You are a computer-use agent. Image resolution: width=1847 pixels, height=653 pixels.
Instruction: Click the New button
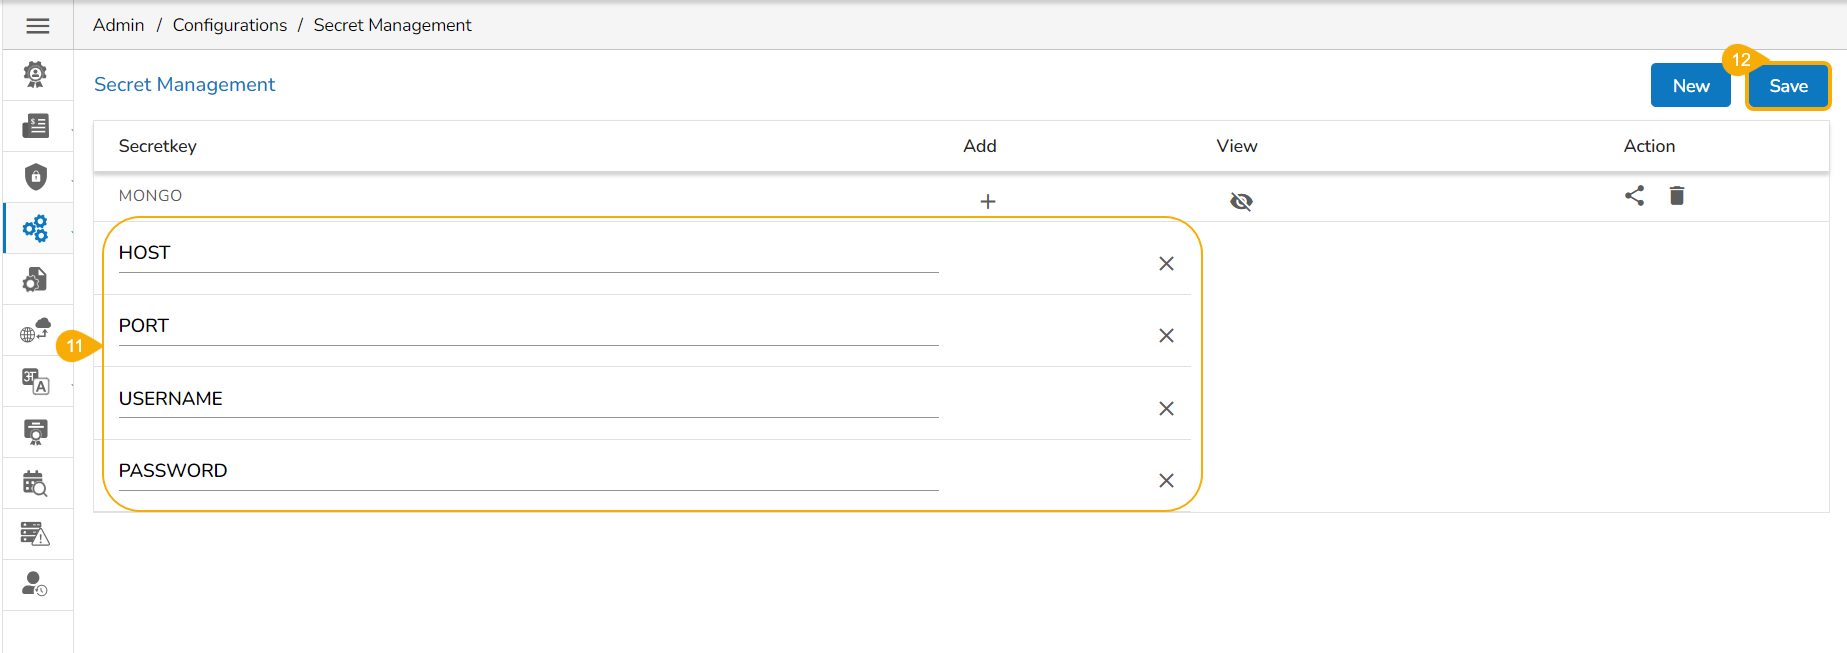point(1690,86)
